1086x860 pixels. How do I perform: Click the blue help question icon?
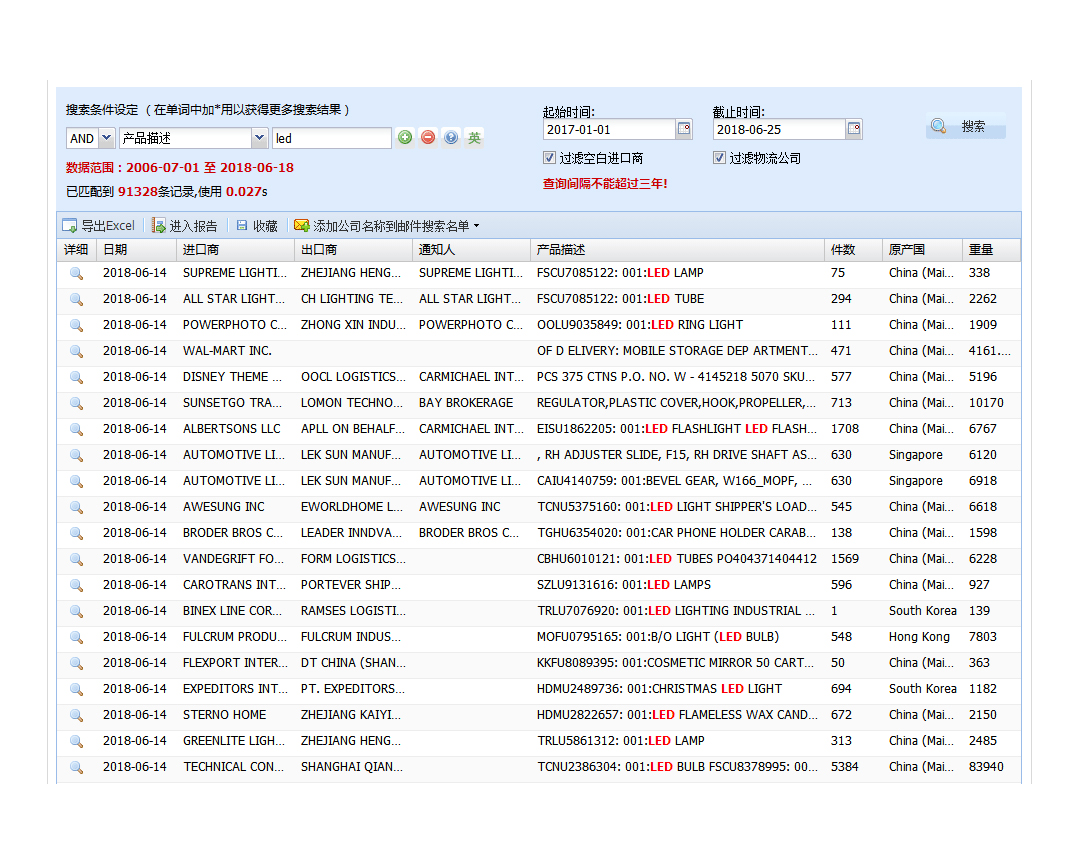[451, 137]
